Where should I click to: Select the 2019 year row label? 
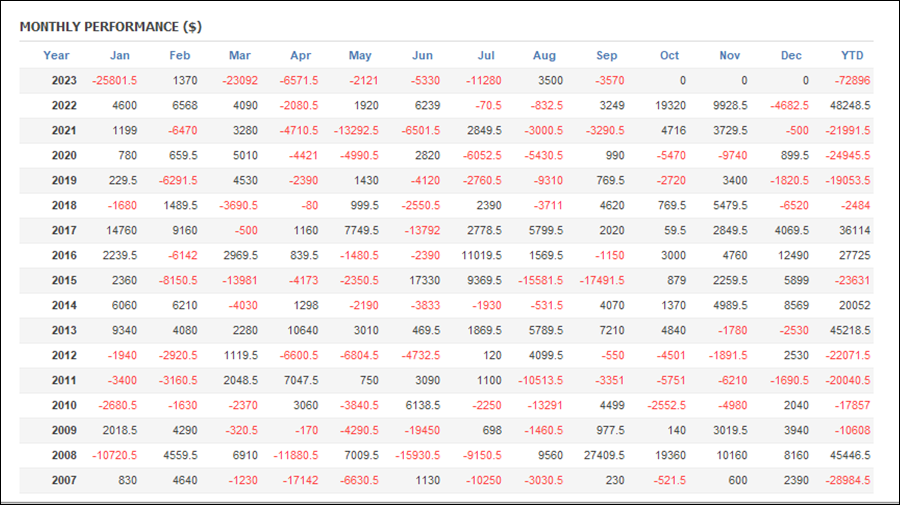click(64, 181)
